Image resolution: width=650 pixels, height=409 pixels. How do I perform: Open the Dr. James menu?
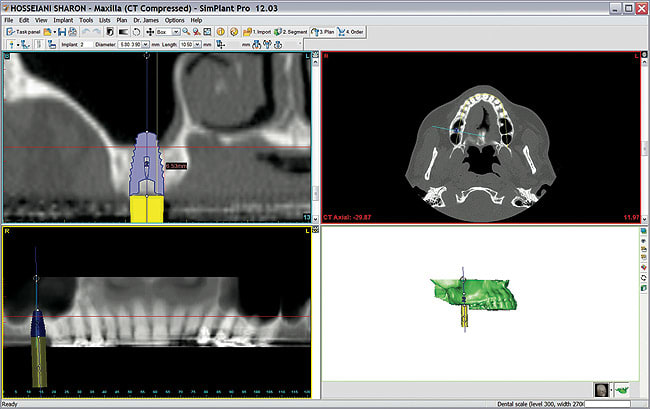click(144, 20)
